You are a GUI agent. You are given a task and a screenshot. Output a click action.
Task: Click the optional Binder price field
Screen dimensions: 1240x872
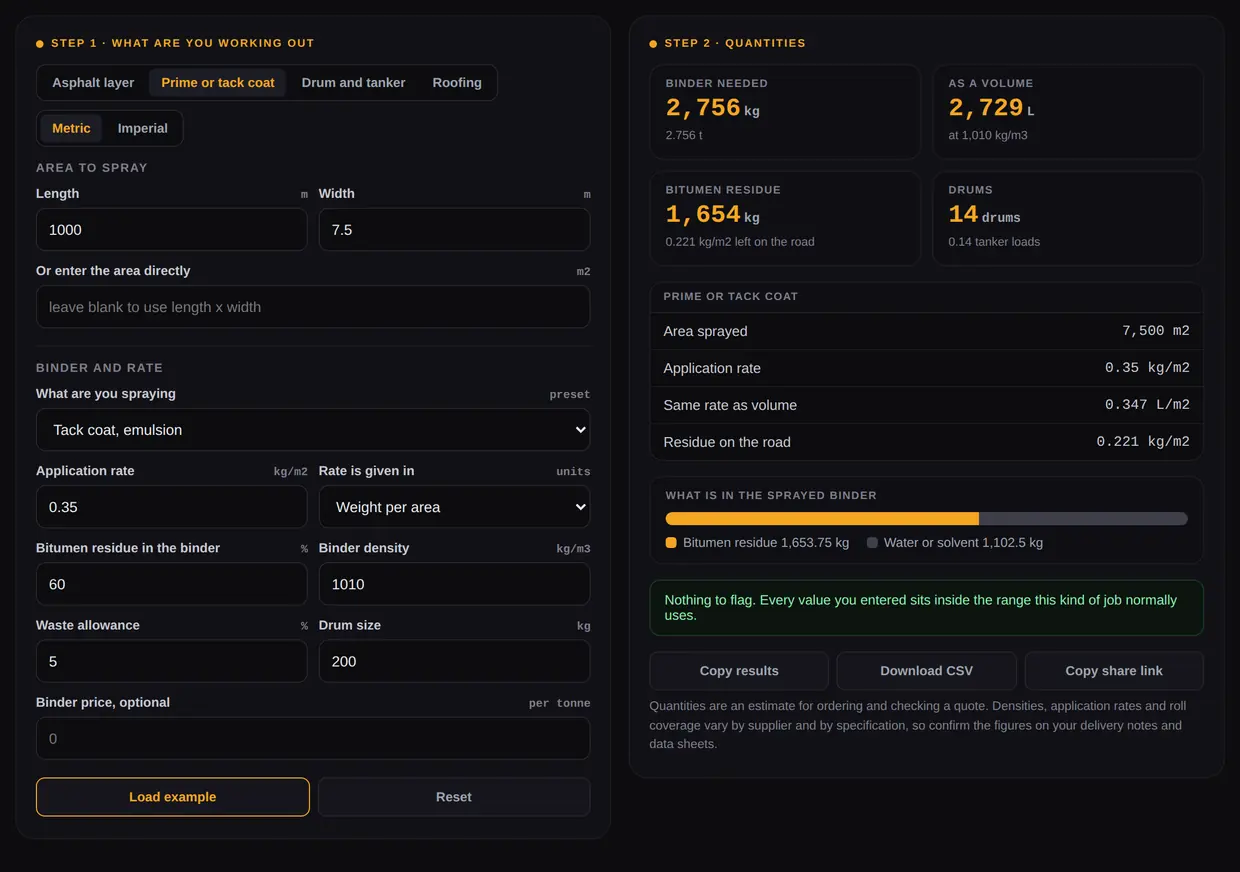pos(313,738)
